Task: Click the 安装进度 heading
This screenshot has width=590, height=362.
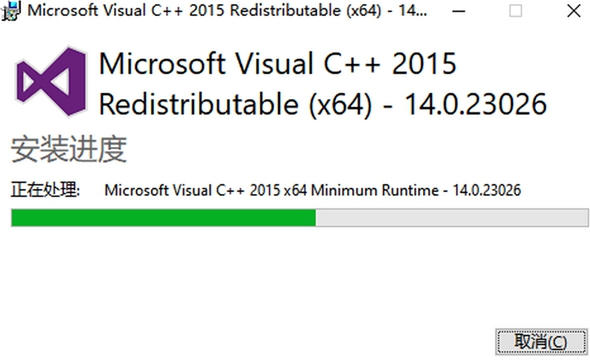Action: (x=69, y=149)
